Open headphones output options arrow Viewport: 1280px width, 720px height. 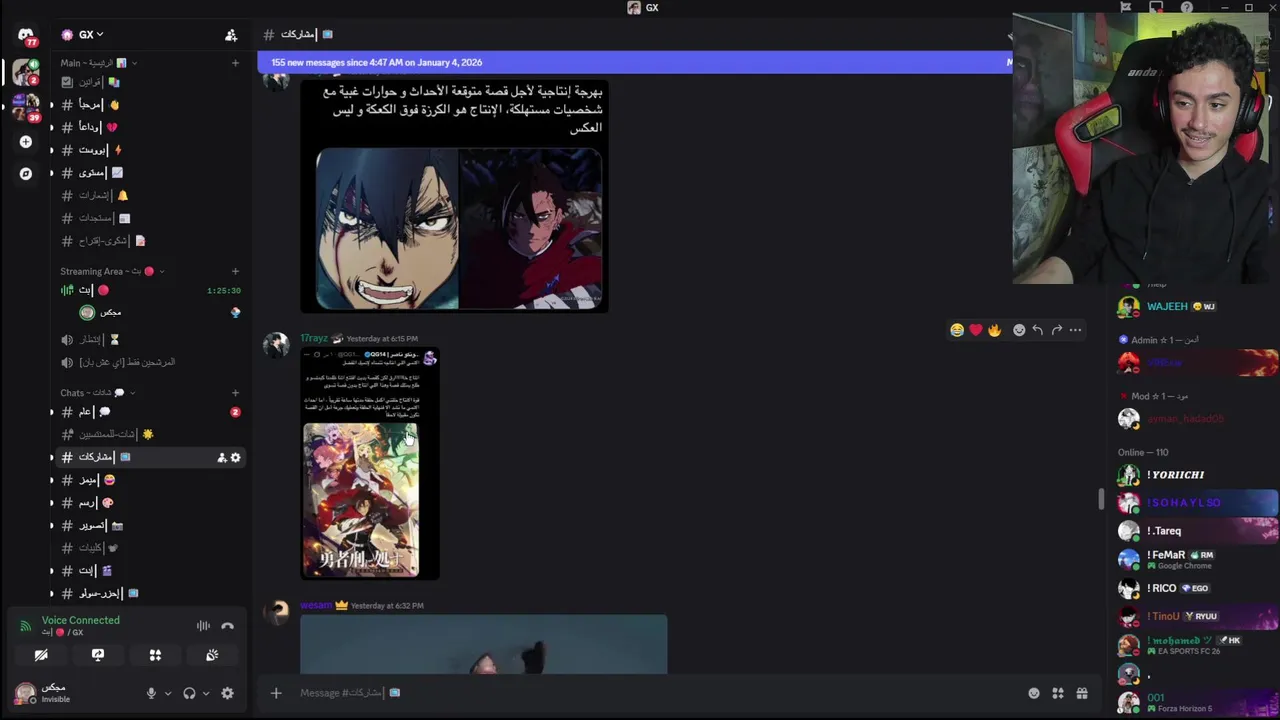[206, 693]
